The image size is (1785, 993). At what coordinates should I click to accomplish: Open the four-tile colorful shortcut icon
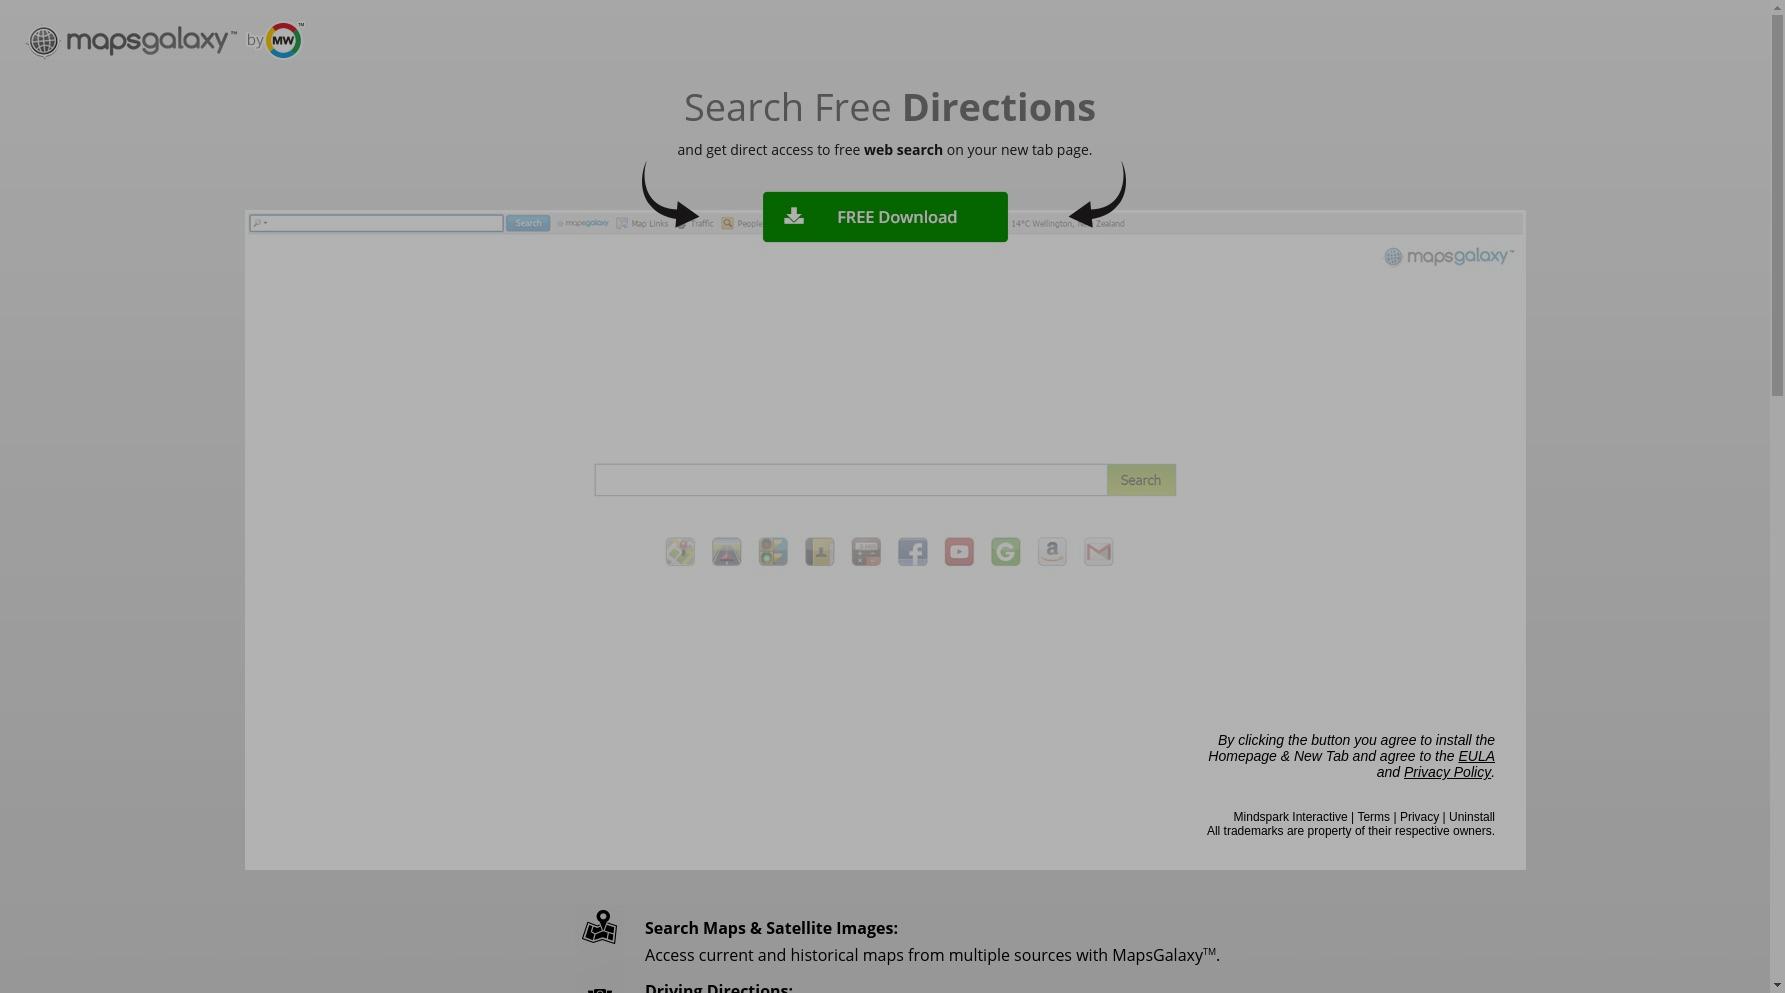pos(773,552)
